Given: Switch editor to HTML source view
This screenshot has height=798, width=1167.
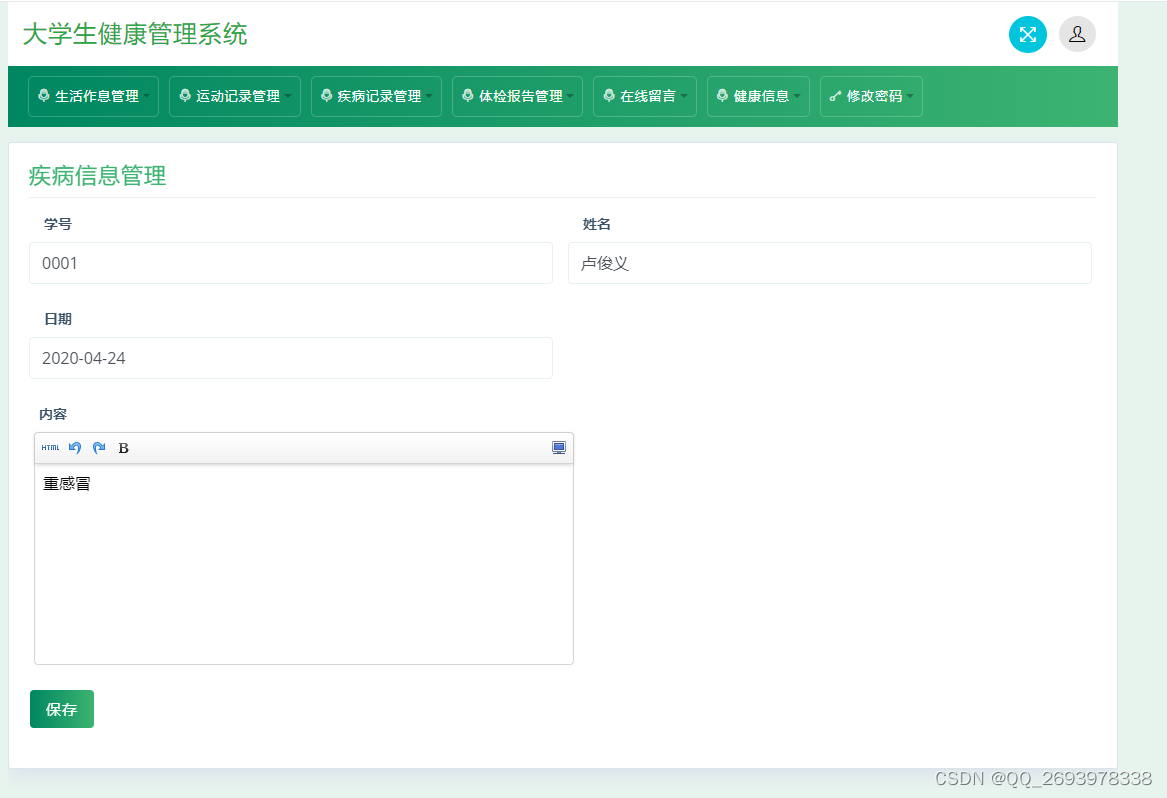Looking at the screenshot, I should 50,447.
